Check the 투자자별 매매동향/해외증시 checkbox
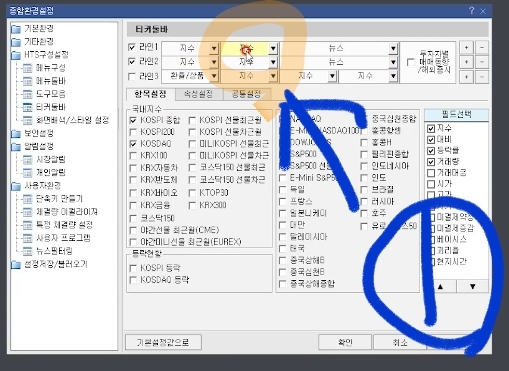Viewport: 509px width, 371px height. [411, 62]
